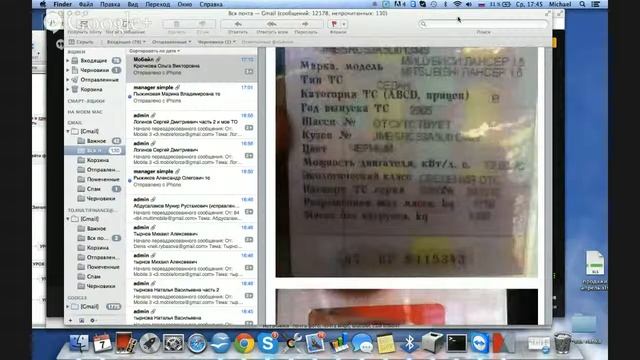Viewport: 640px width, 360px height.
Task: Open the Окно menu
Action: pyautogui.click(x=184, y=4)
